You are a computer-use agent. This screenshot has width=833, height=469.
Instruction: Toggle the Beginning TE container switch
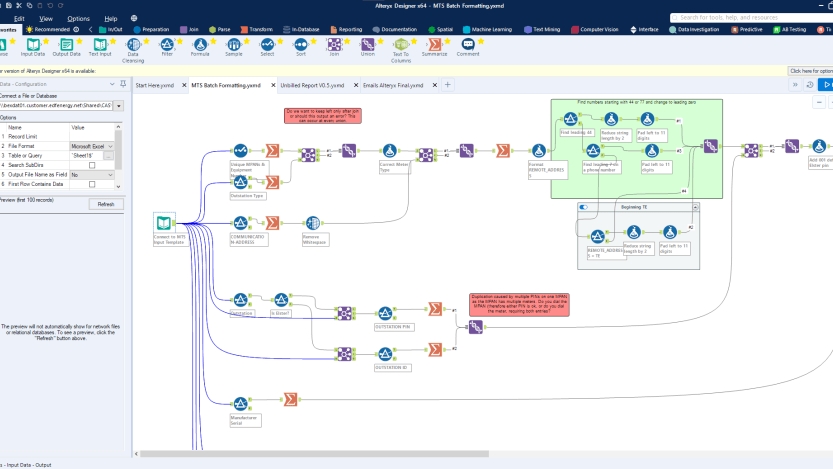(x=584, y=207)
